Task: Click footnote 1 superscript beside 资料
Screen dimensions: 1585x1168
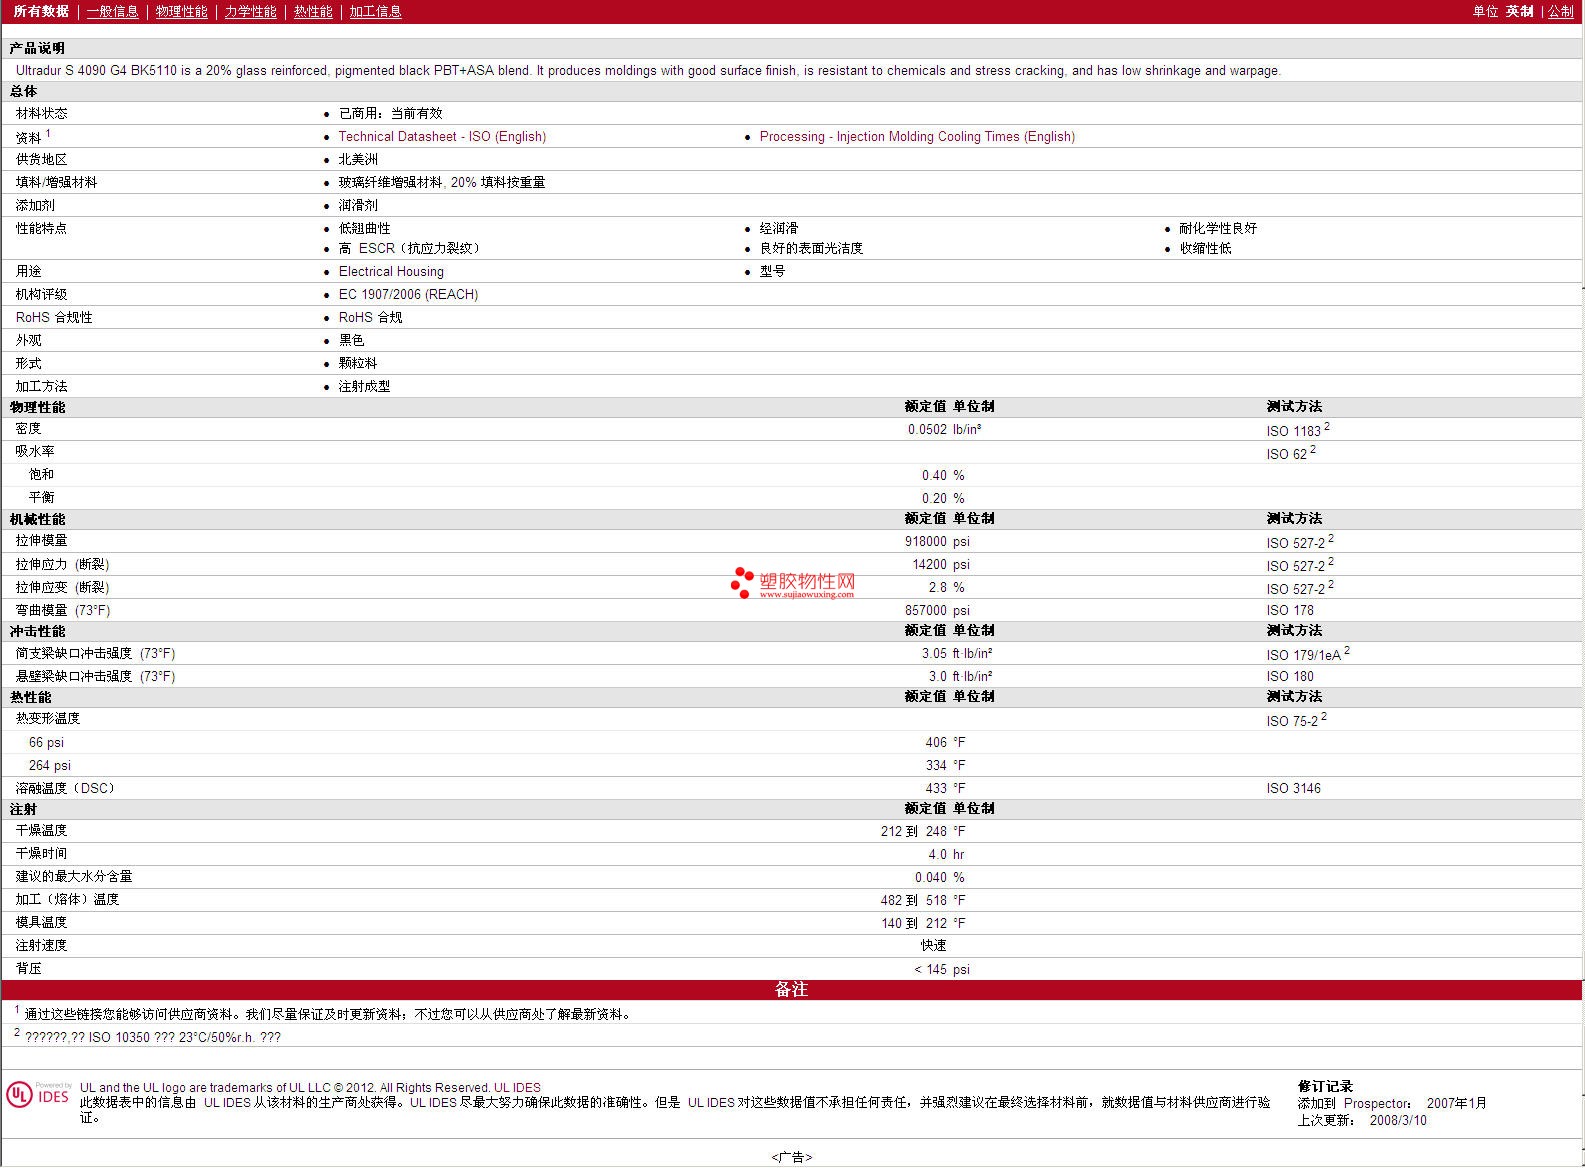Action: (48, 133)
